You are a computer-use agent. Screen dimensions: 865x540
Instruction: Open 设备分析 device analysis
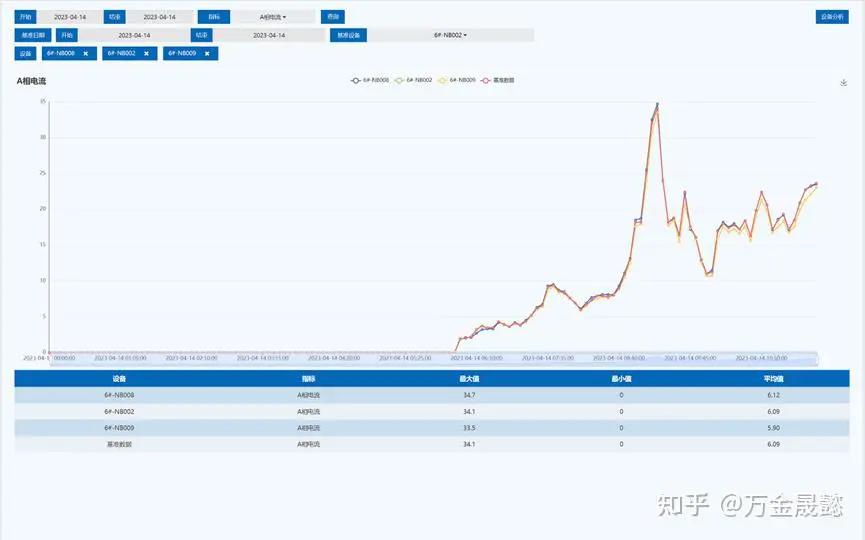(832, 17)
